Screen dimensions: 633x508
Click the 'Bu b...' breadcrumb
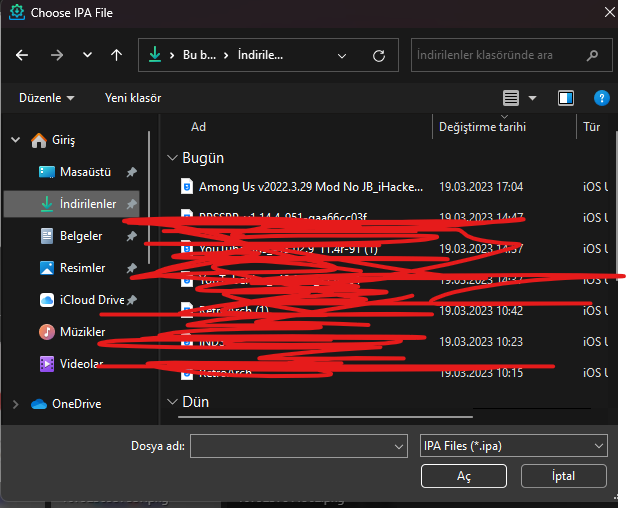coord(199,55)
